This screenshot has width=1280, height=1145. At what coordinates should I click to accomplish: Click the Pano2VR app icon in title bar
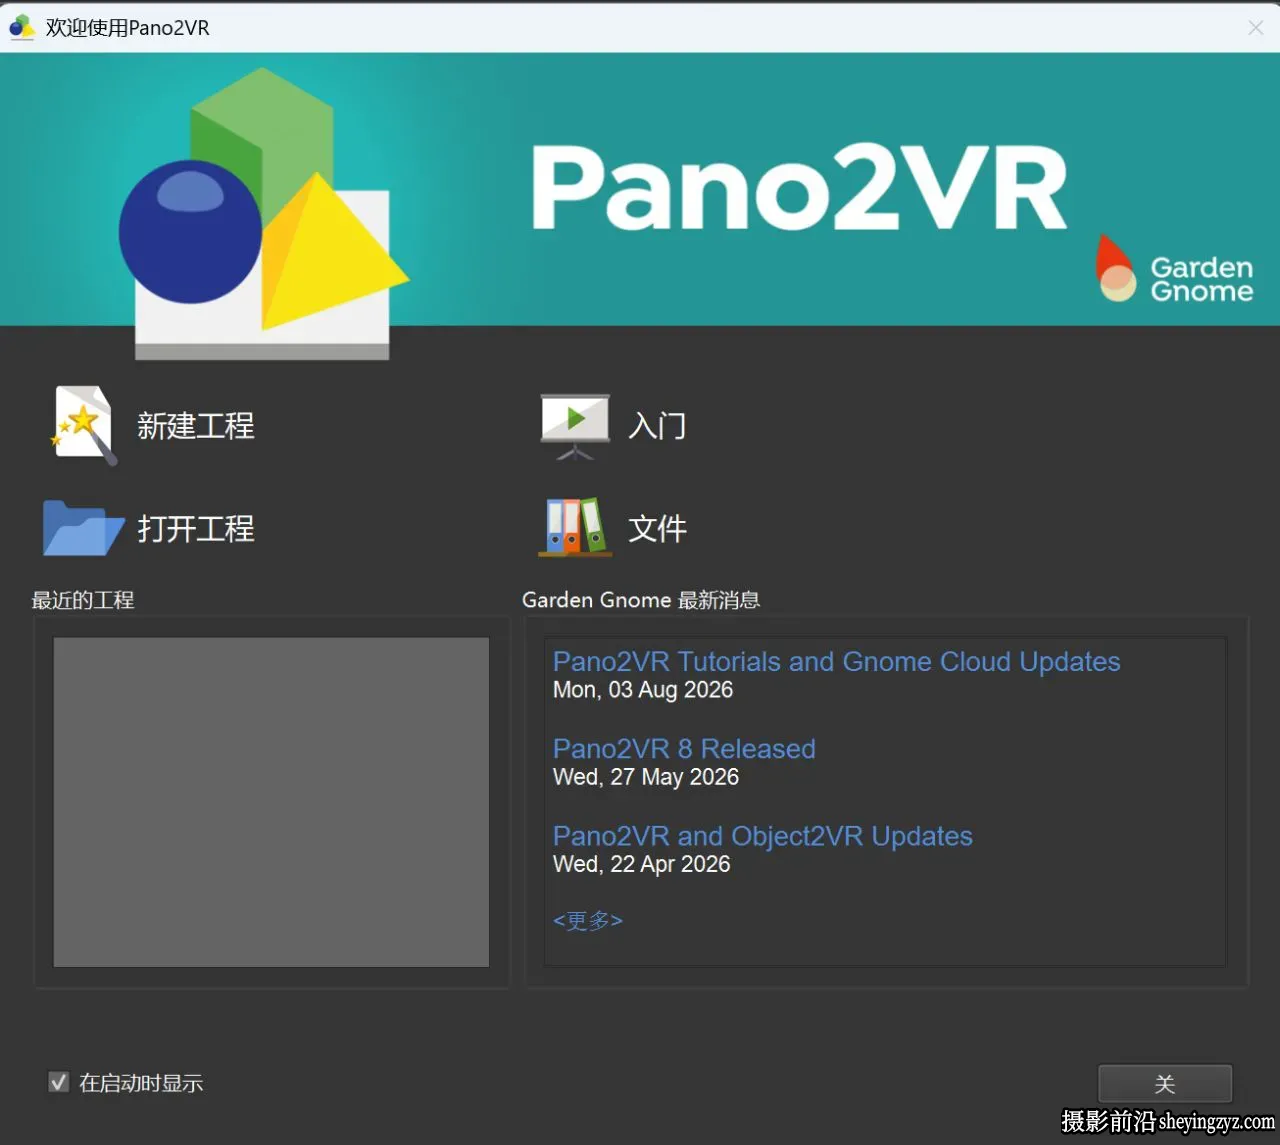click(x=22, y=27)
